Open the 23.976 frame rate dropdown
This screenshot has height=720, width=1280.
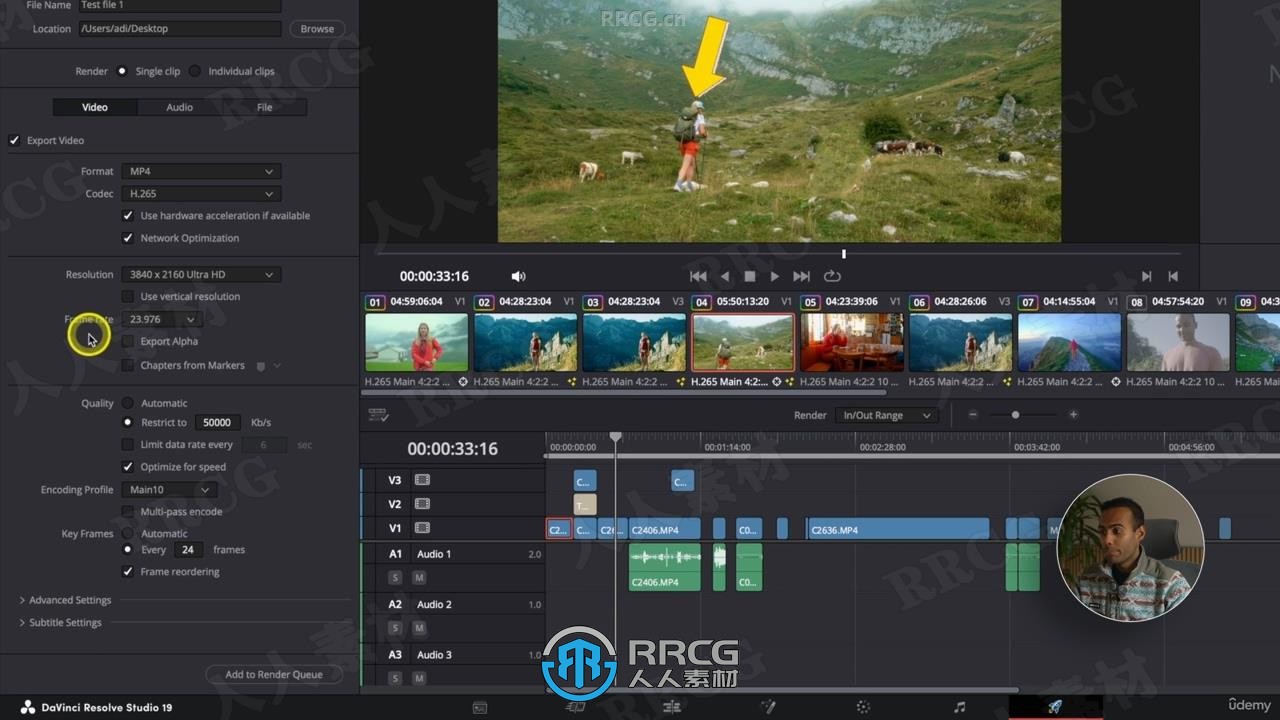(161, 319)
